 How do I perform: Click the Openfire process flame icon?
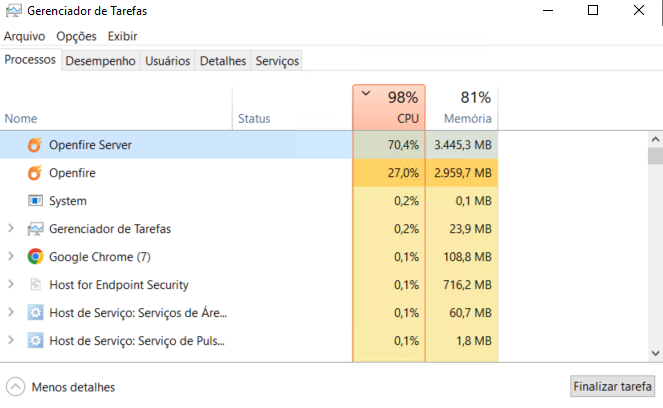pyautogui.click(x=35, y=173)
